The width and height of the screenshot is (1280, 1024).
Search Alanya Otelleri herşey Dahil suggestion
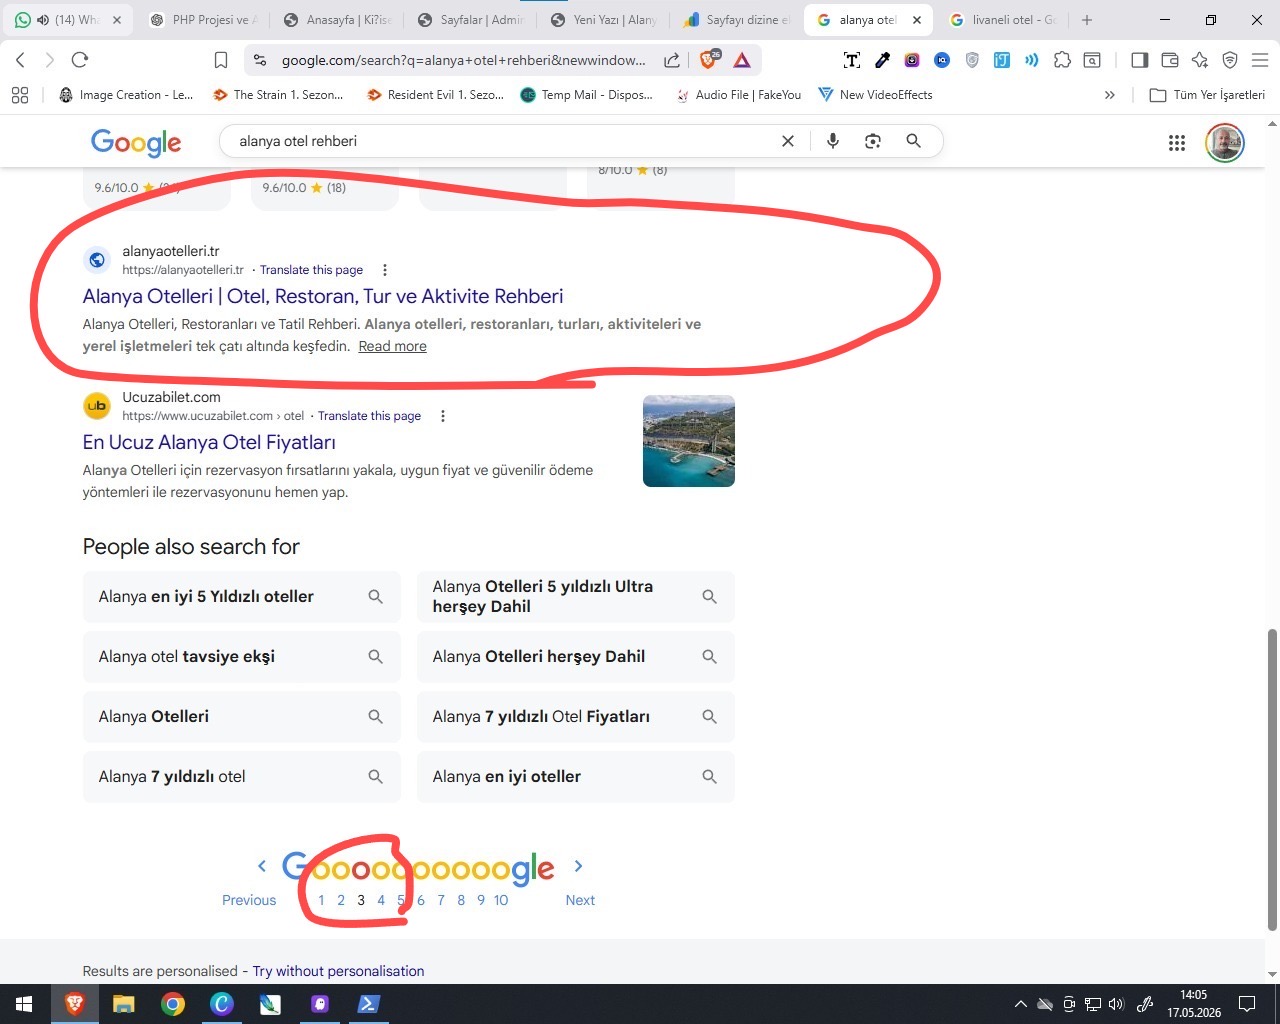[x=576, y=657]
